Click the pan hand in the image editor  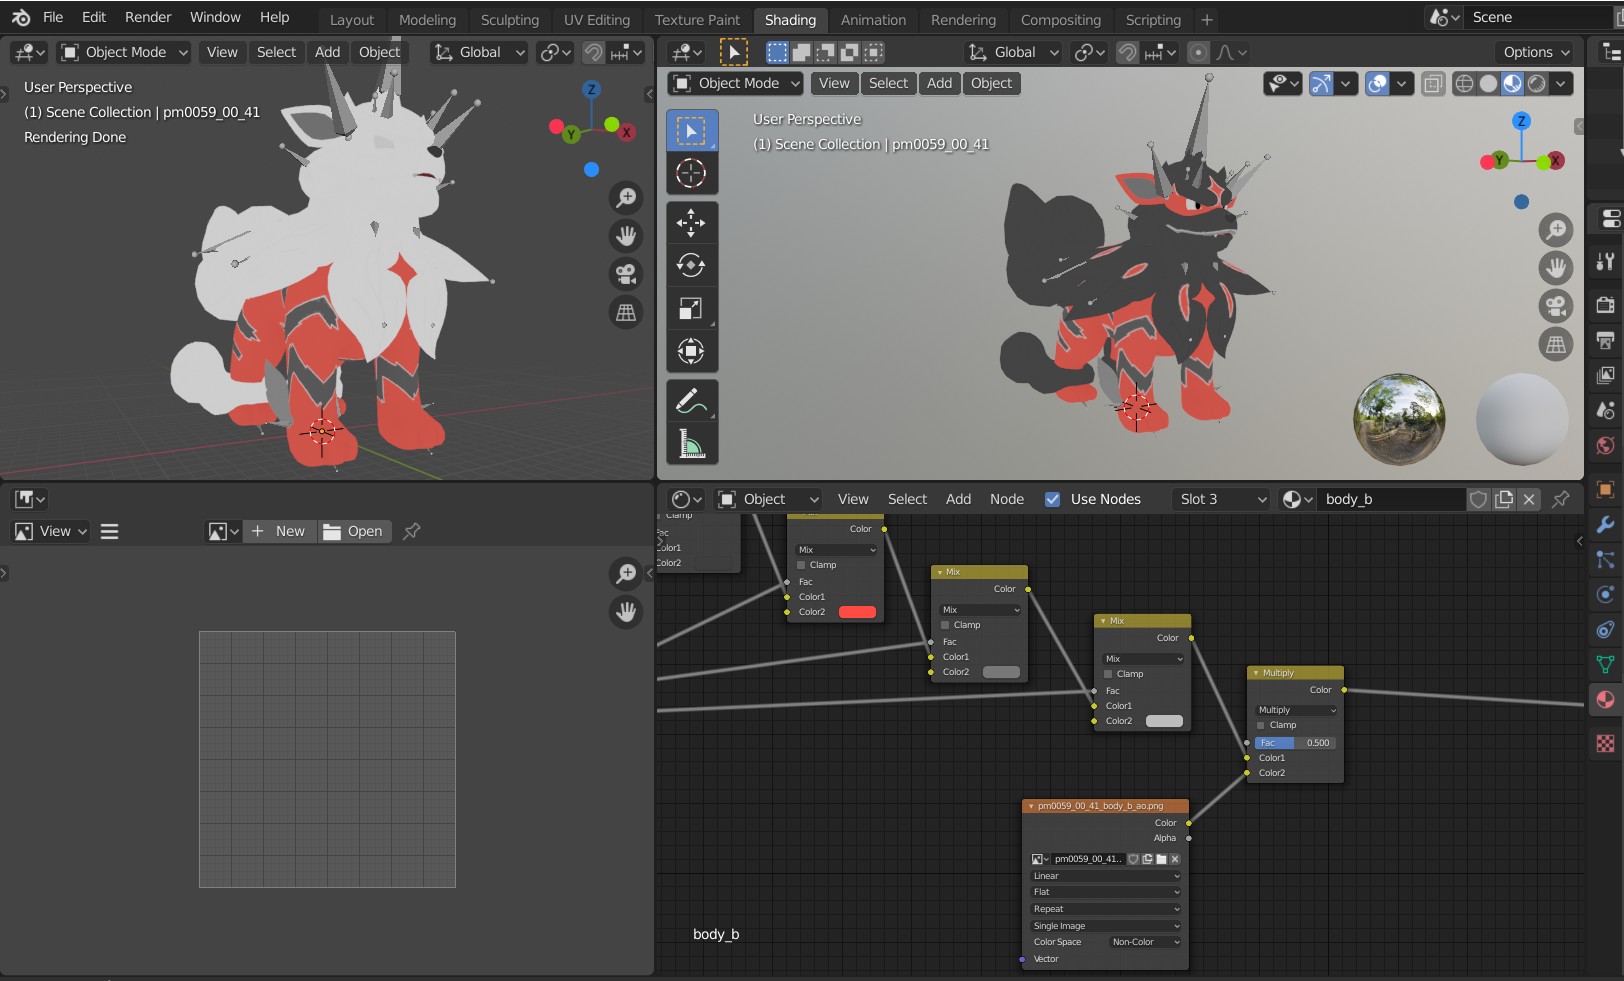click(626, 611)
